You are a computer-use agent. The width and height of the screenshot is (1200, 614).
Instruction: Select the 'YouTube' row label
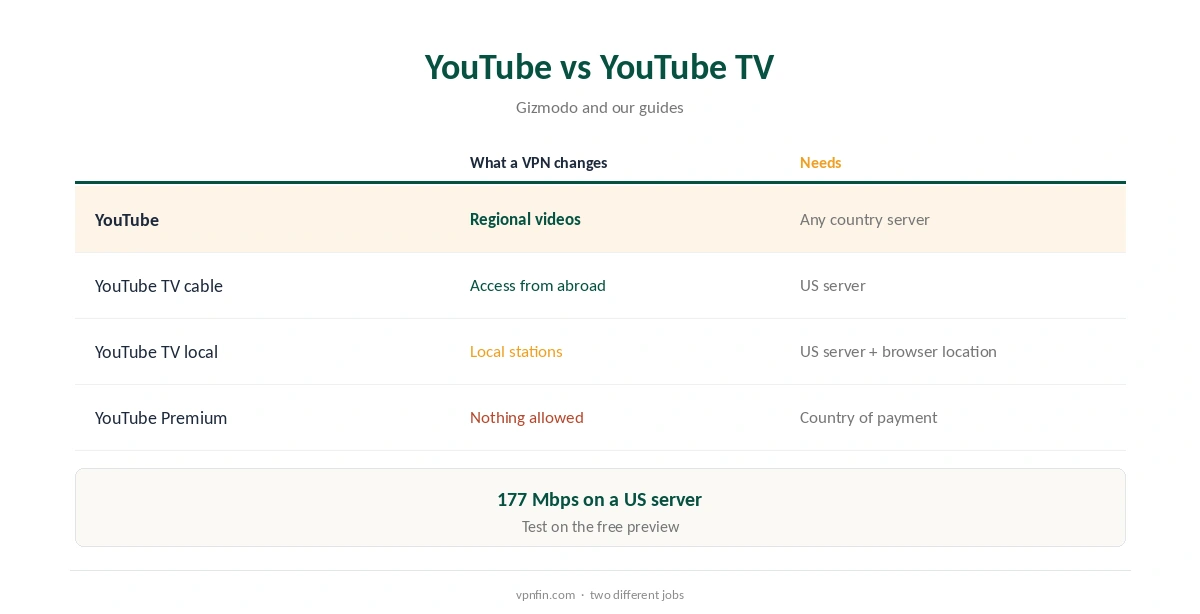127,220
